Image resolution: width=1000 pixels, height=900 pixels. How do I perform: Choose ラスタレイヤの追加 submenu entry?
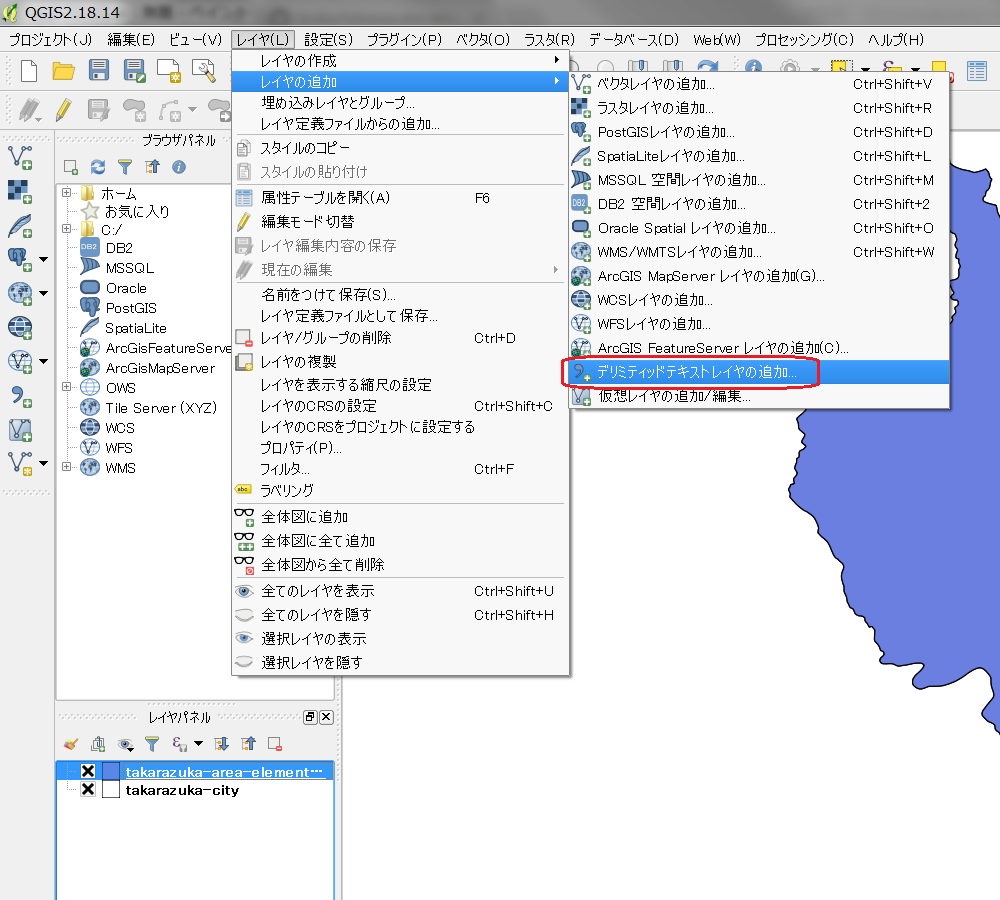point(759,108)
